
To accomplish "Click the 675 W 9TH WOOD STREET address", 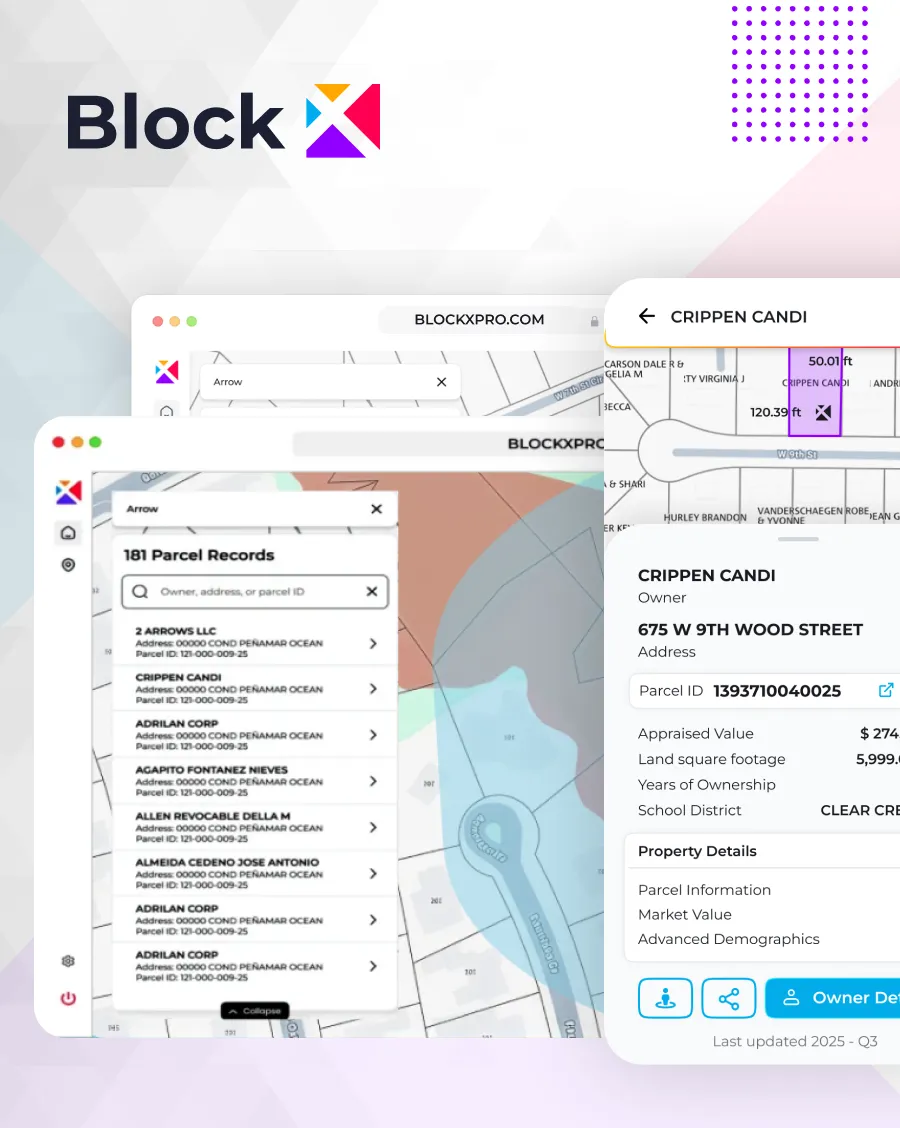I will [x=750, y=629].
